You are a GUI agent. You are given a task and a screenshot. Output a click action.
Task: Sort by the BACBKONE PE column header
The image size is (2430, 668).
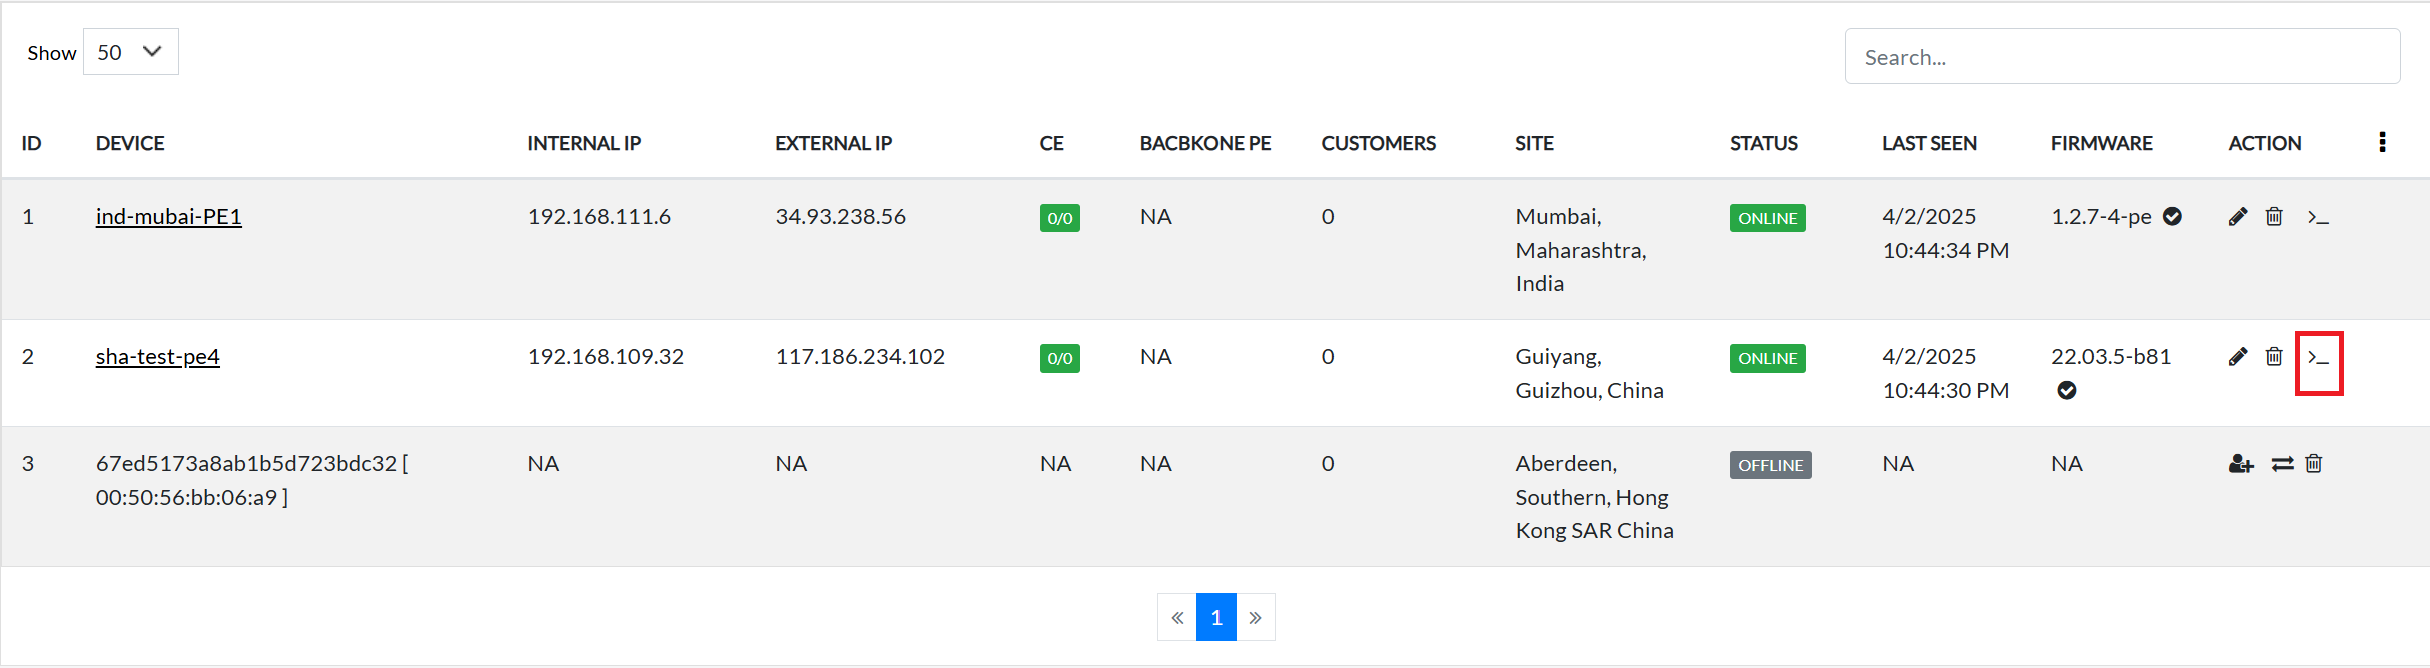(1205, 143)
